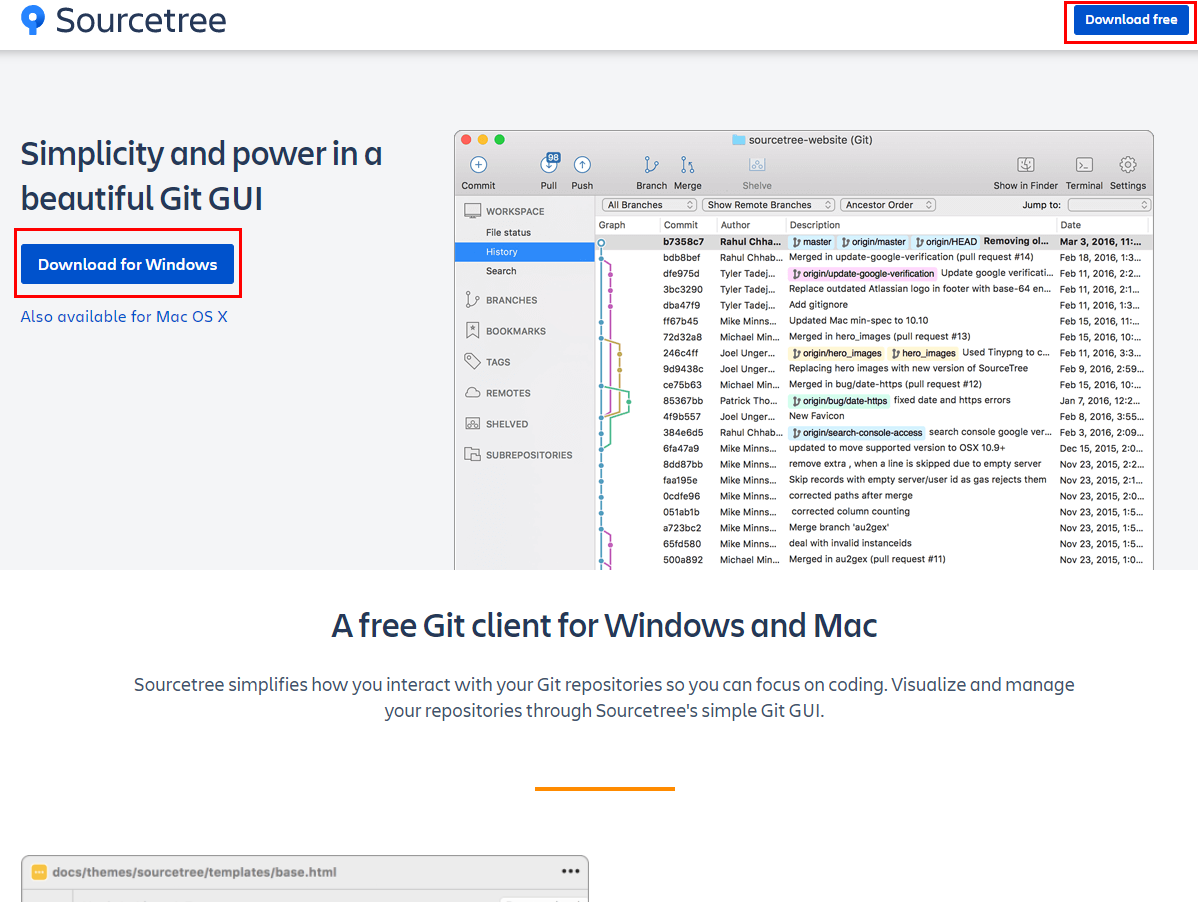Click the Graph column header

[612, 225]
